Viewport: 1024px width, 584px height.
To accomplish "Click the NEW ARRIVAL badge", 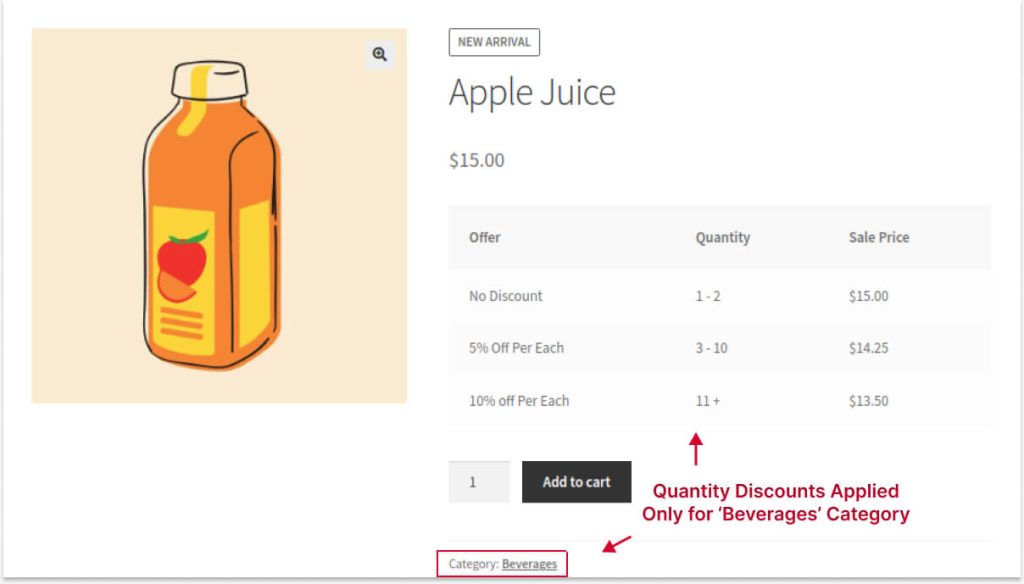I will 494,42.
